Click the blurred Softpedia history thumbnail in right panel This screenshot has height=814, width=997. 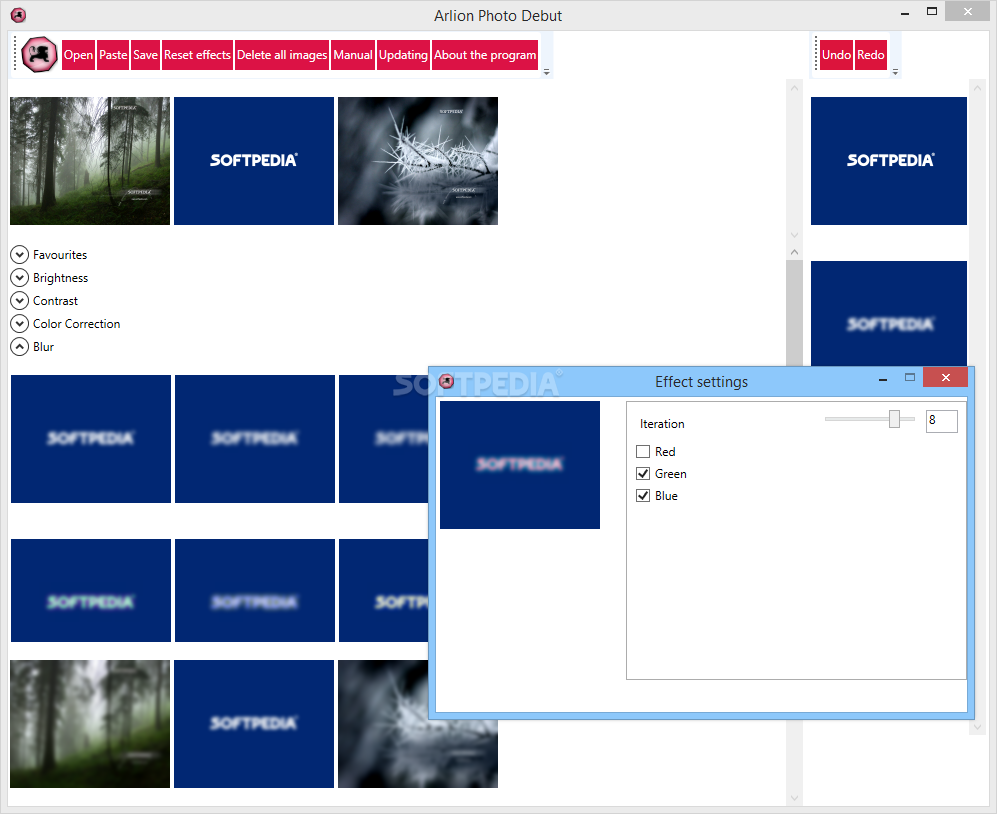point(889,314)
